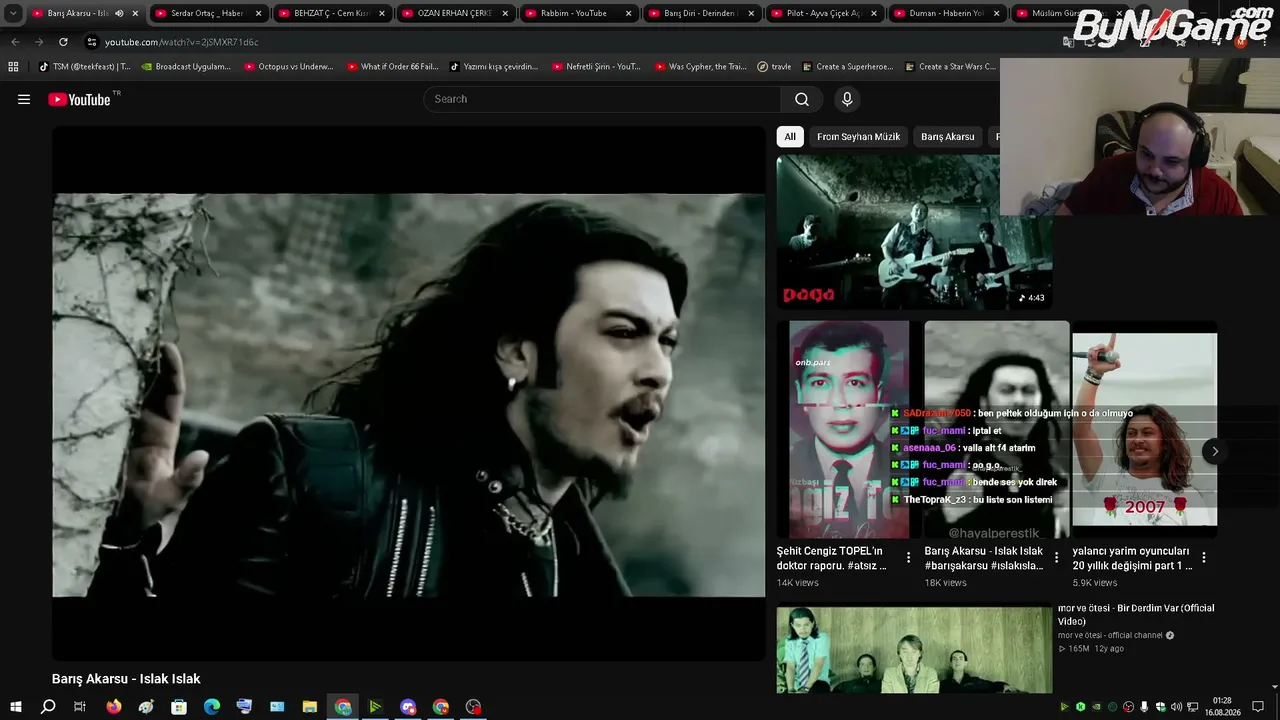Focus the YouTube search field
The image size is (1280, 720).
602,99
